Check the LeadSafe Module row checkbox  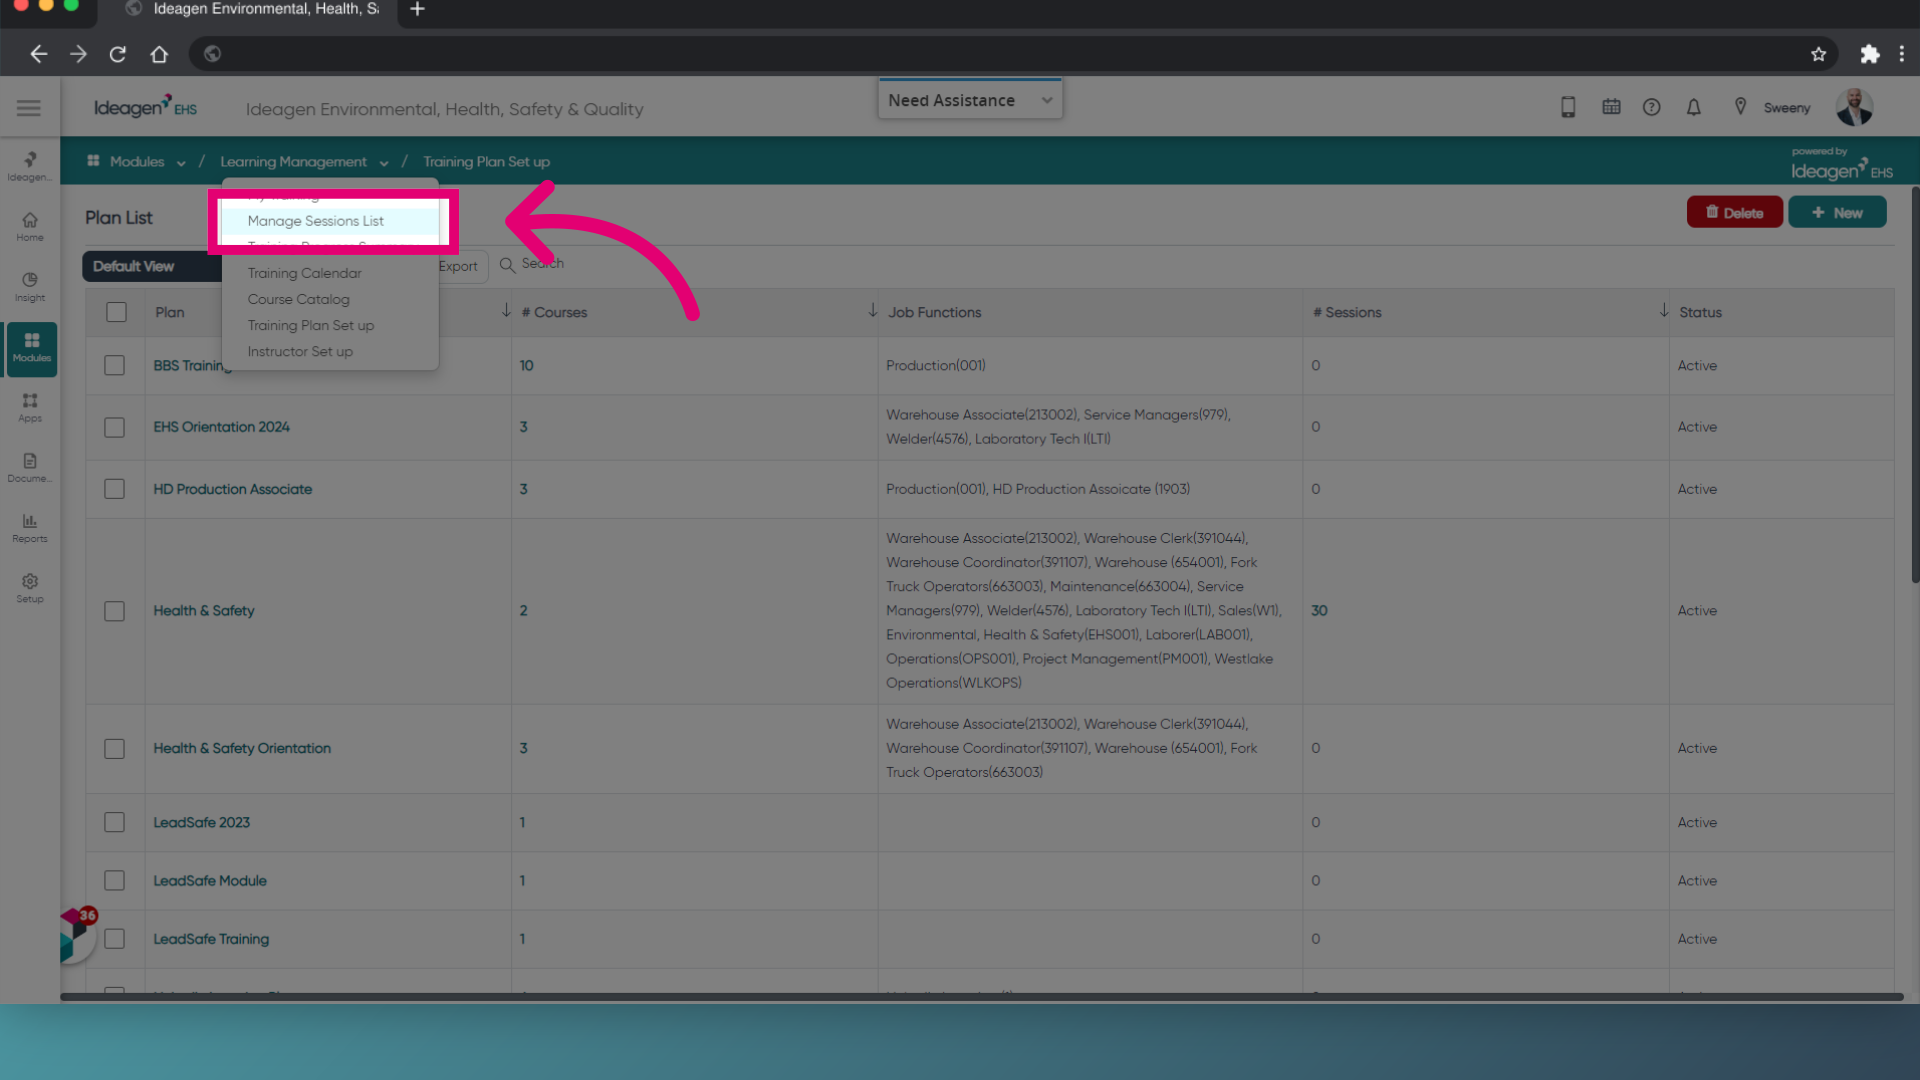coord(115,880)
